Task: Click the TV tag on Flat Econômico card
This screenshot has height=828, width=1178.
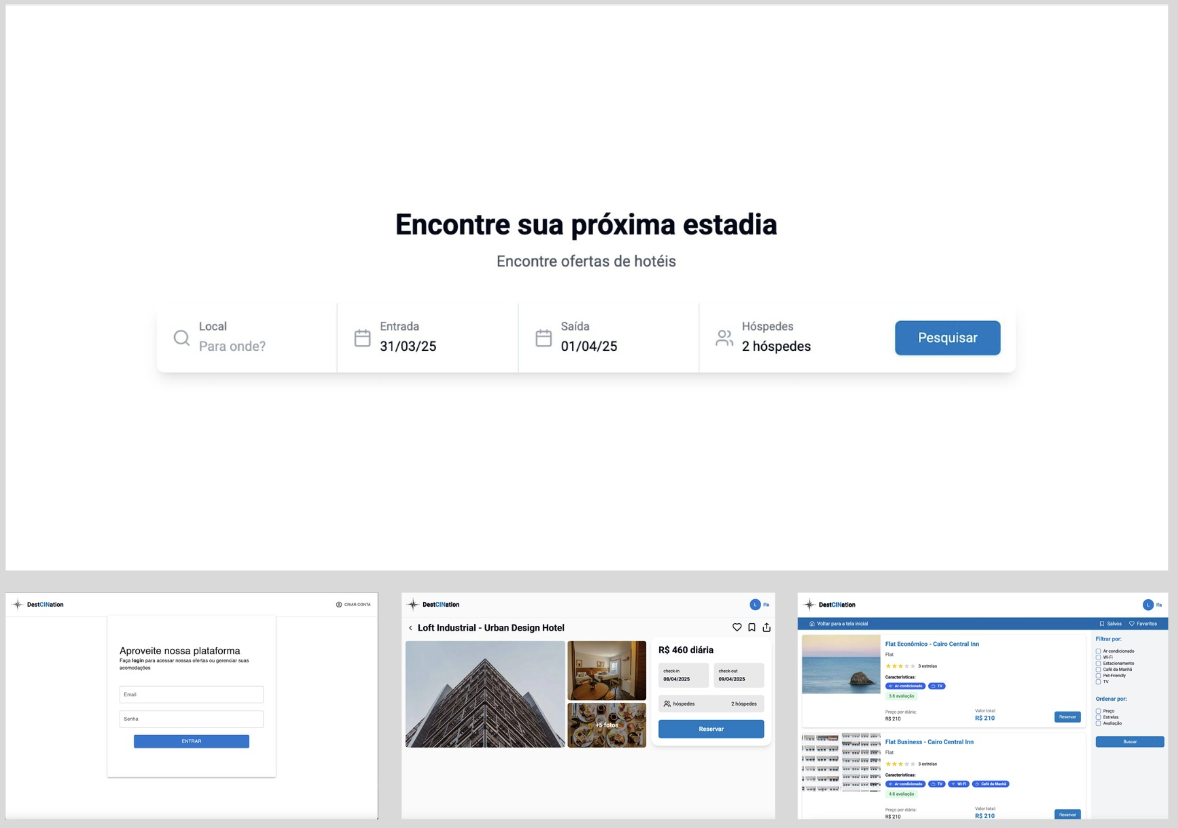Action: point(937,686)
